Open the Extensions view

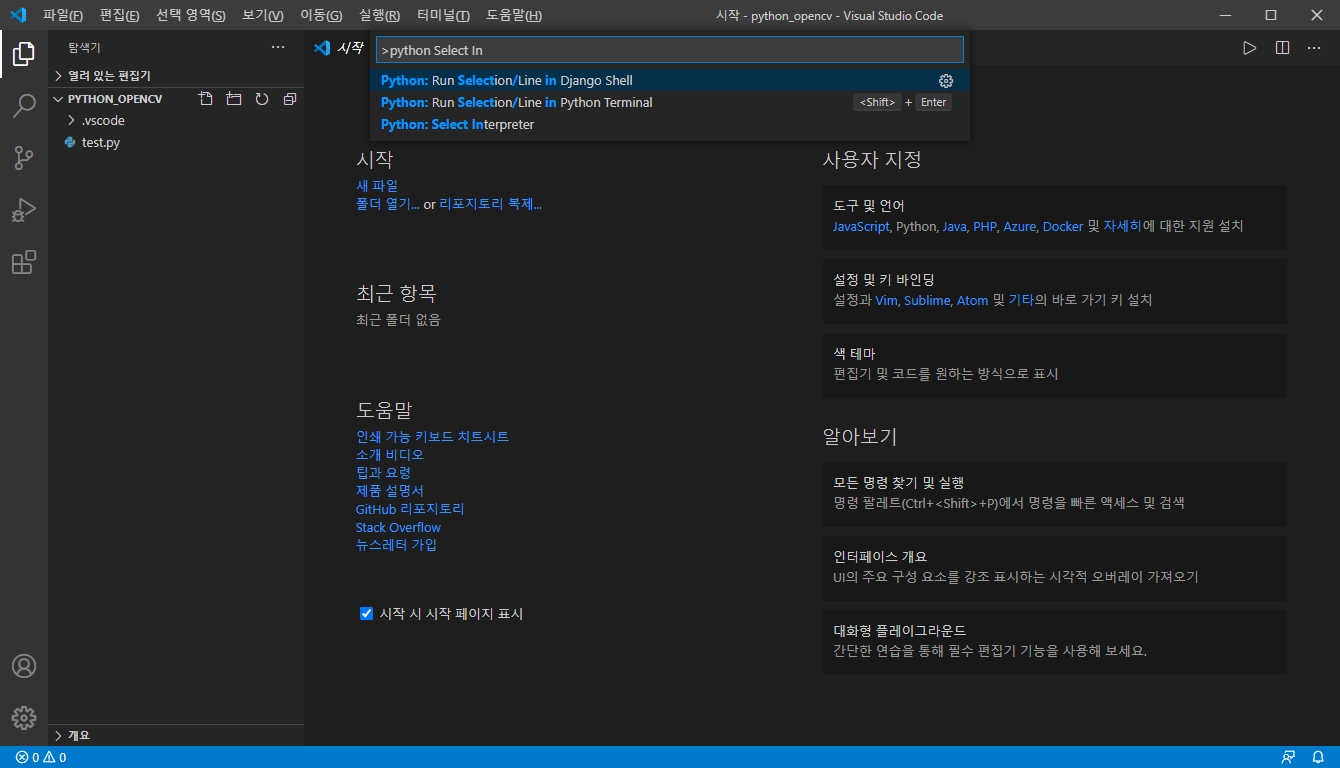click(x=24, y=262)
